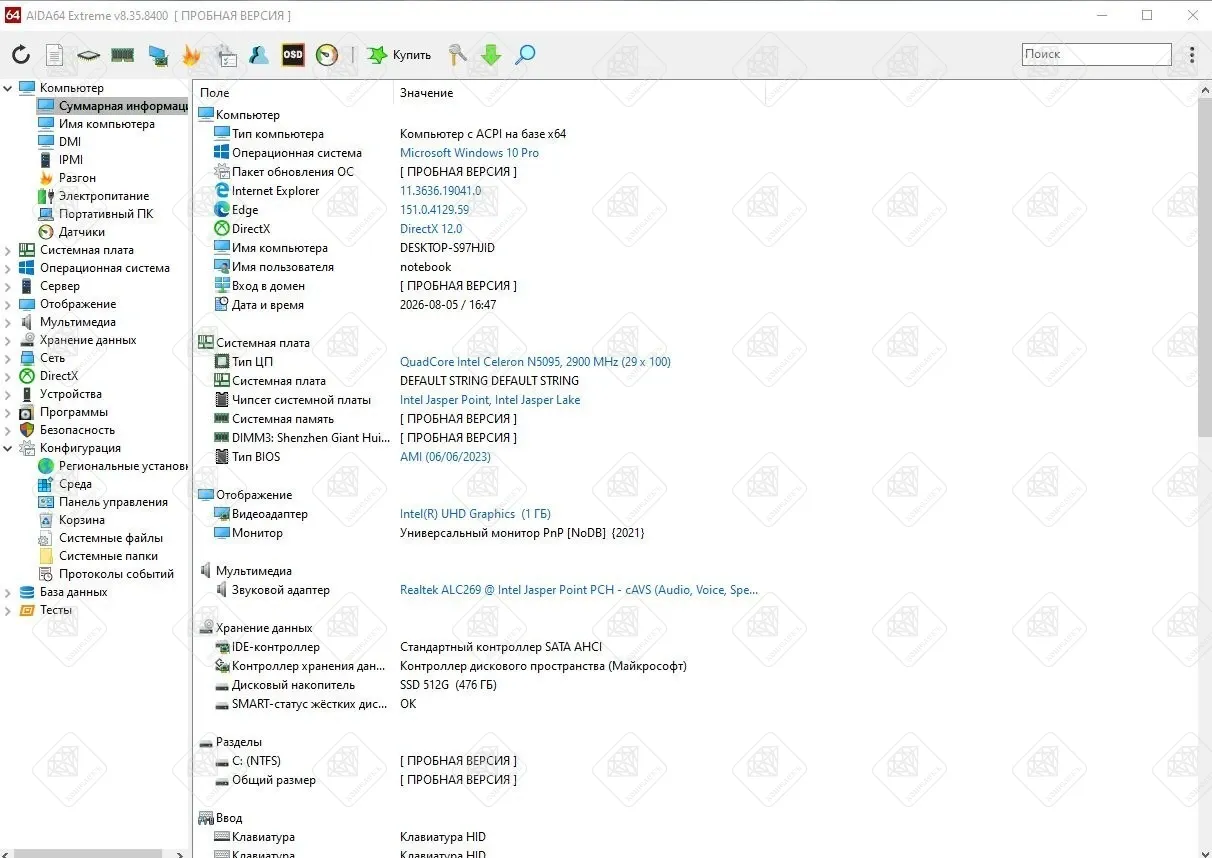Open the QuadCore Intel Celeron N5095 link
1212x858 pixels.
pos(535,362)
